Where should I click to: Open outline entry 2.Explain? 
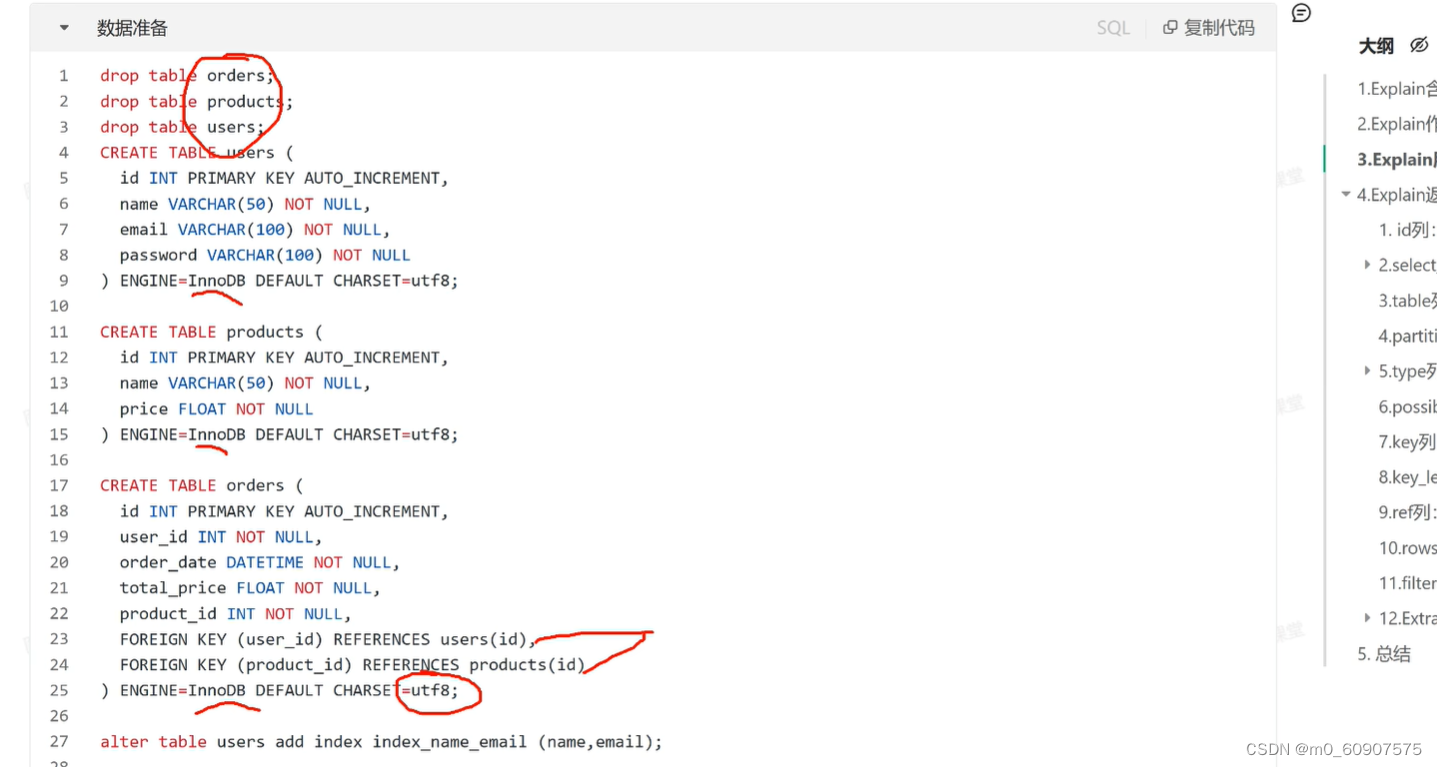1397,124
